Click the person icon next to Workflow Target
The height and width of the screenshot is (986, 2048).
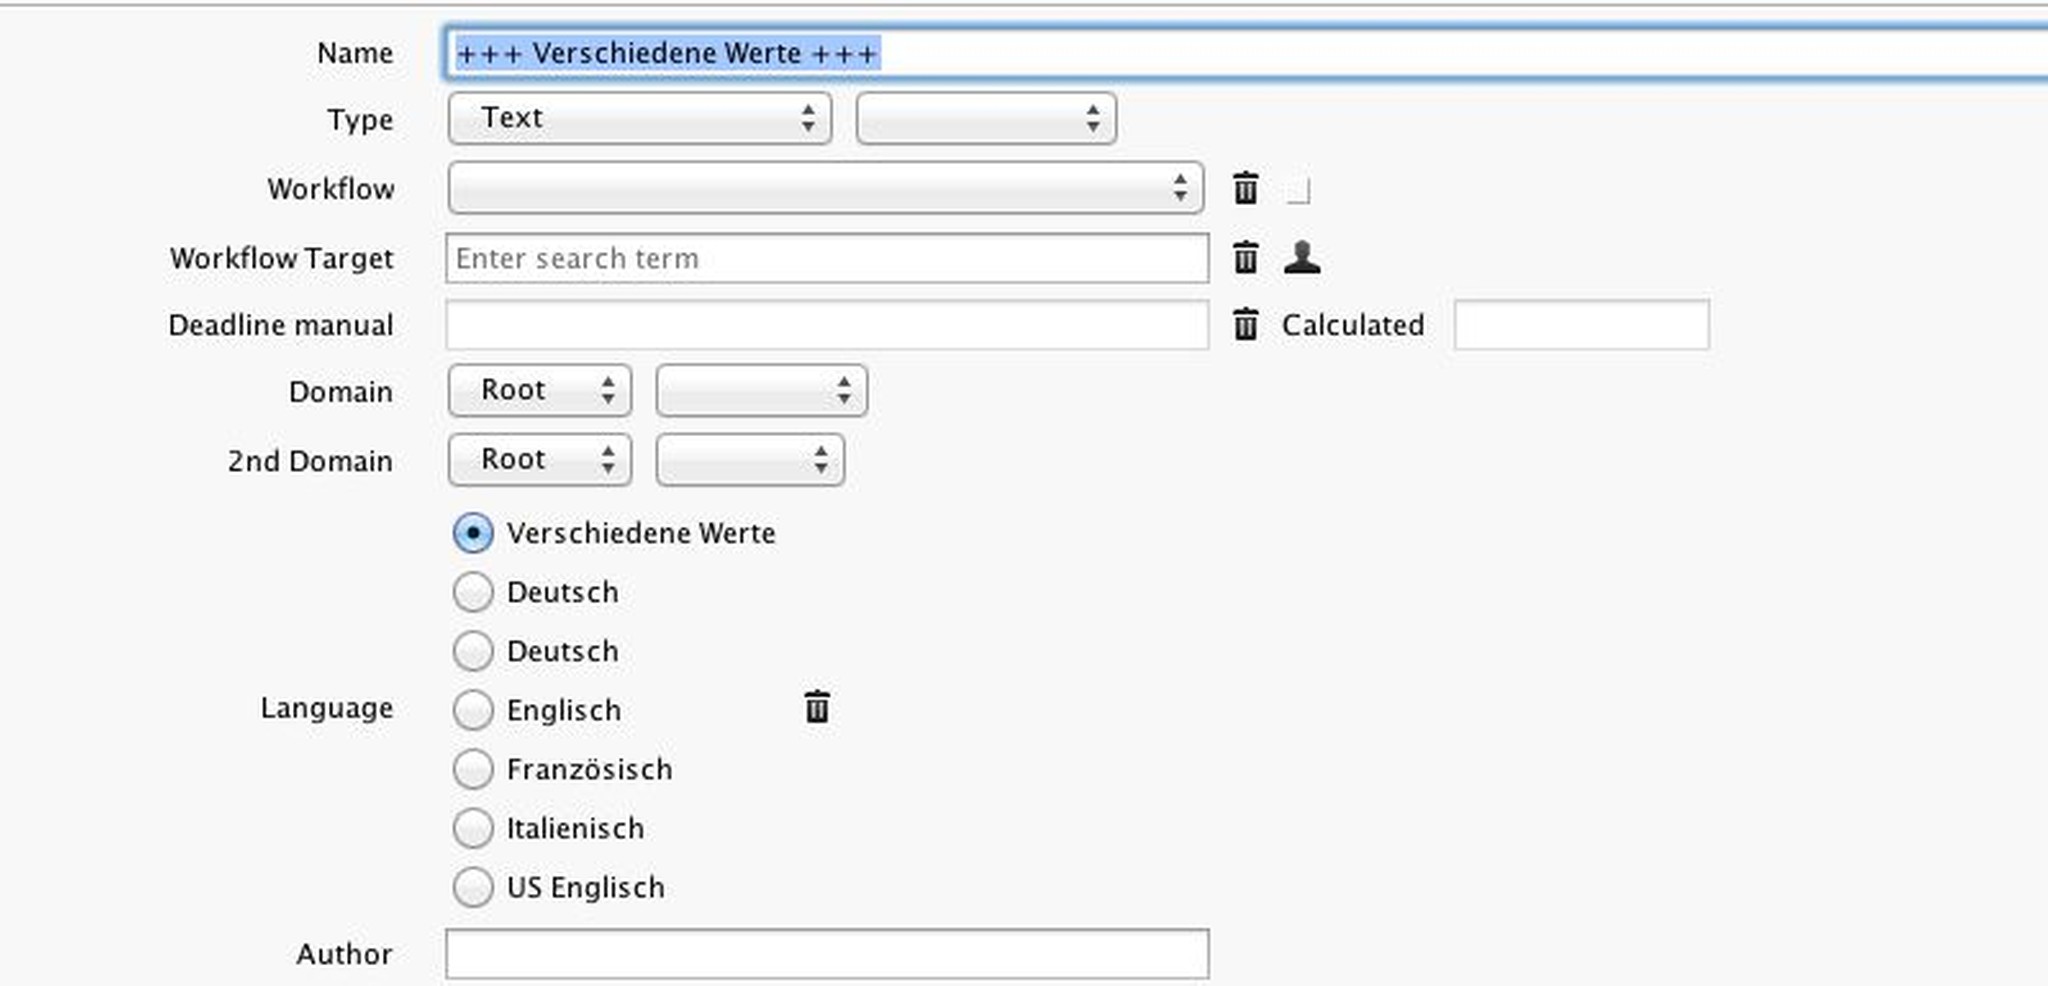point(1303,258)
